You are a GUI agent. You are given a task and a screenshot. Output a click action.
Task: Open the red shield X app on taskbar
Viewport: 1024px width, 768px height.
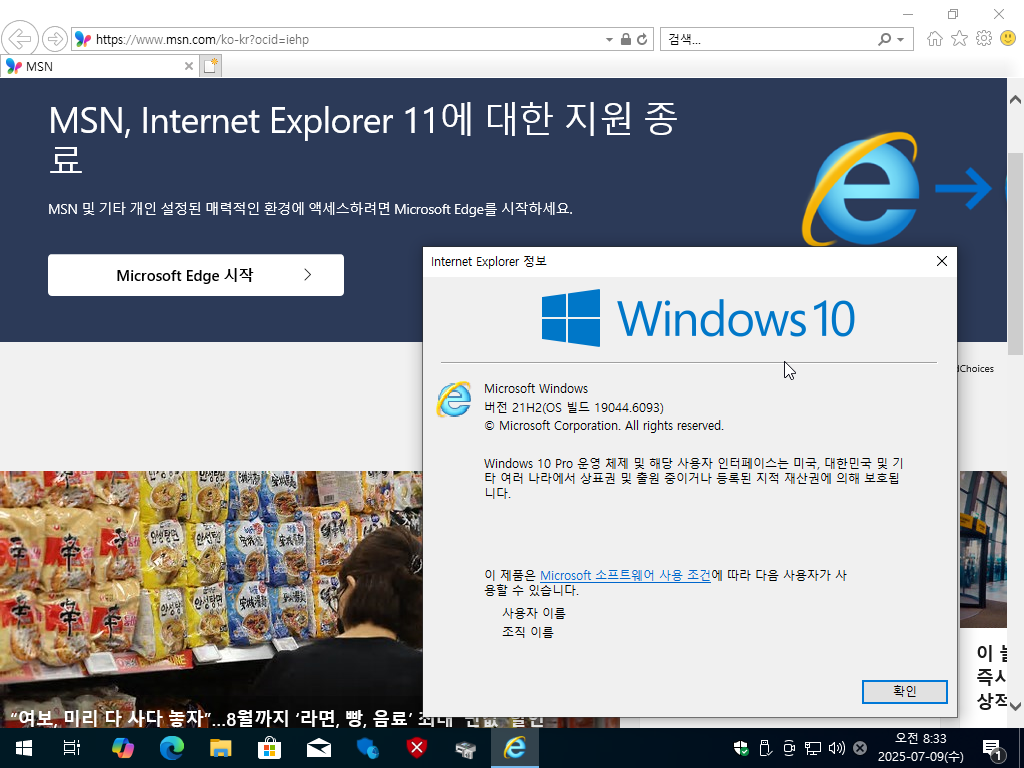(417, 748)
